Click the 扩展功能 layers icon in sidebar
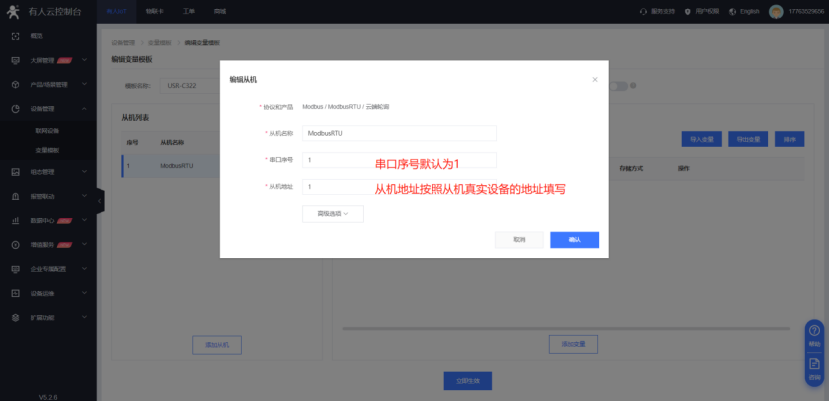Image resolution: width=829 pixels, height=402 pixels. 15,318
